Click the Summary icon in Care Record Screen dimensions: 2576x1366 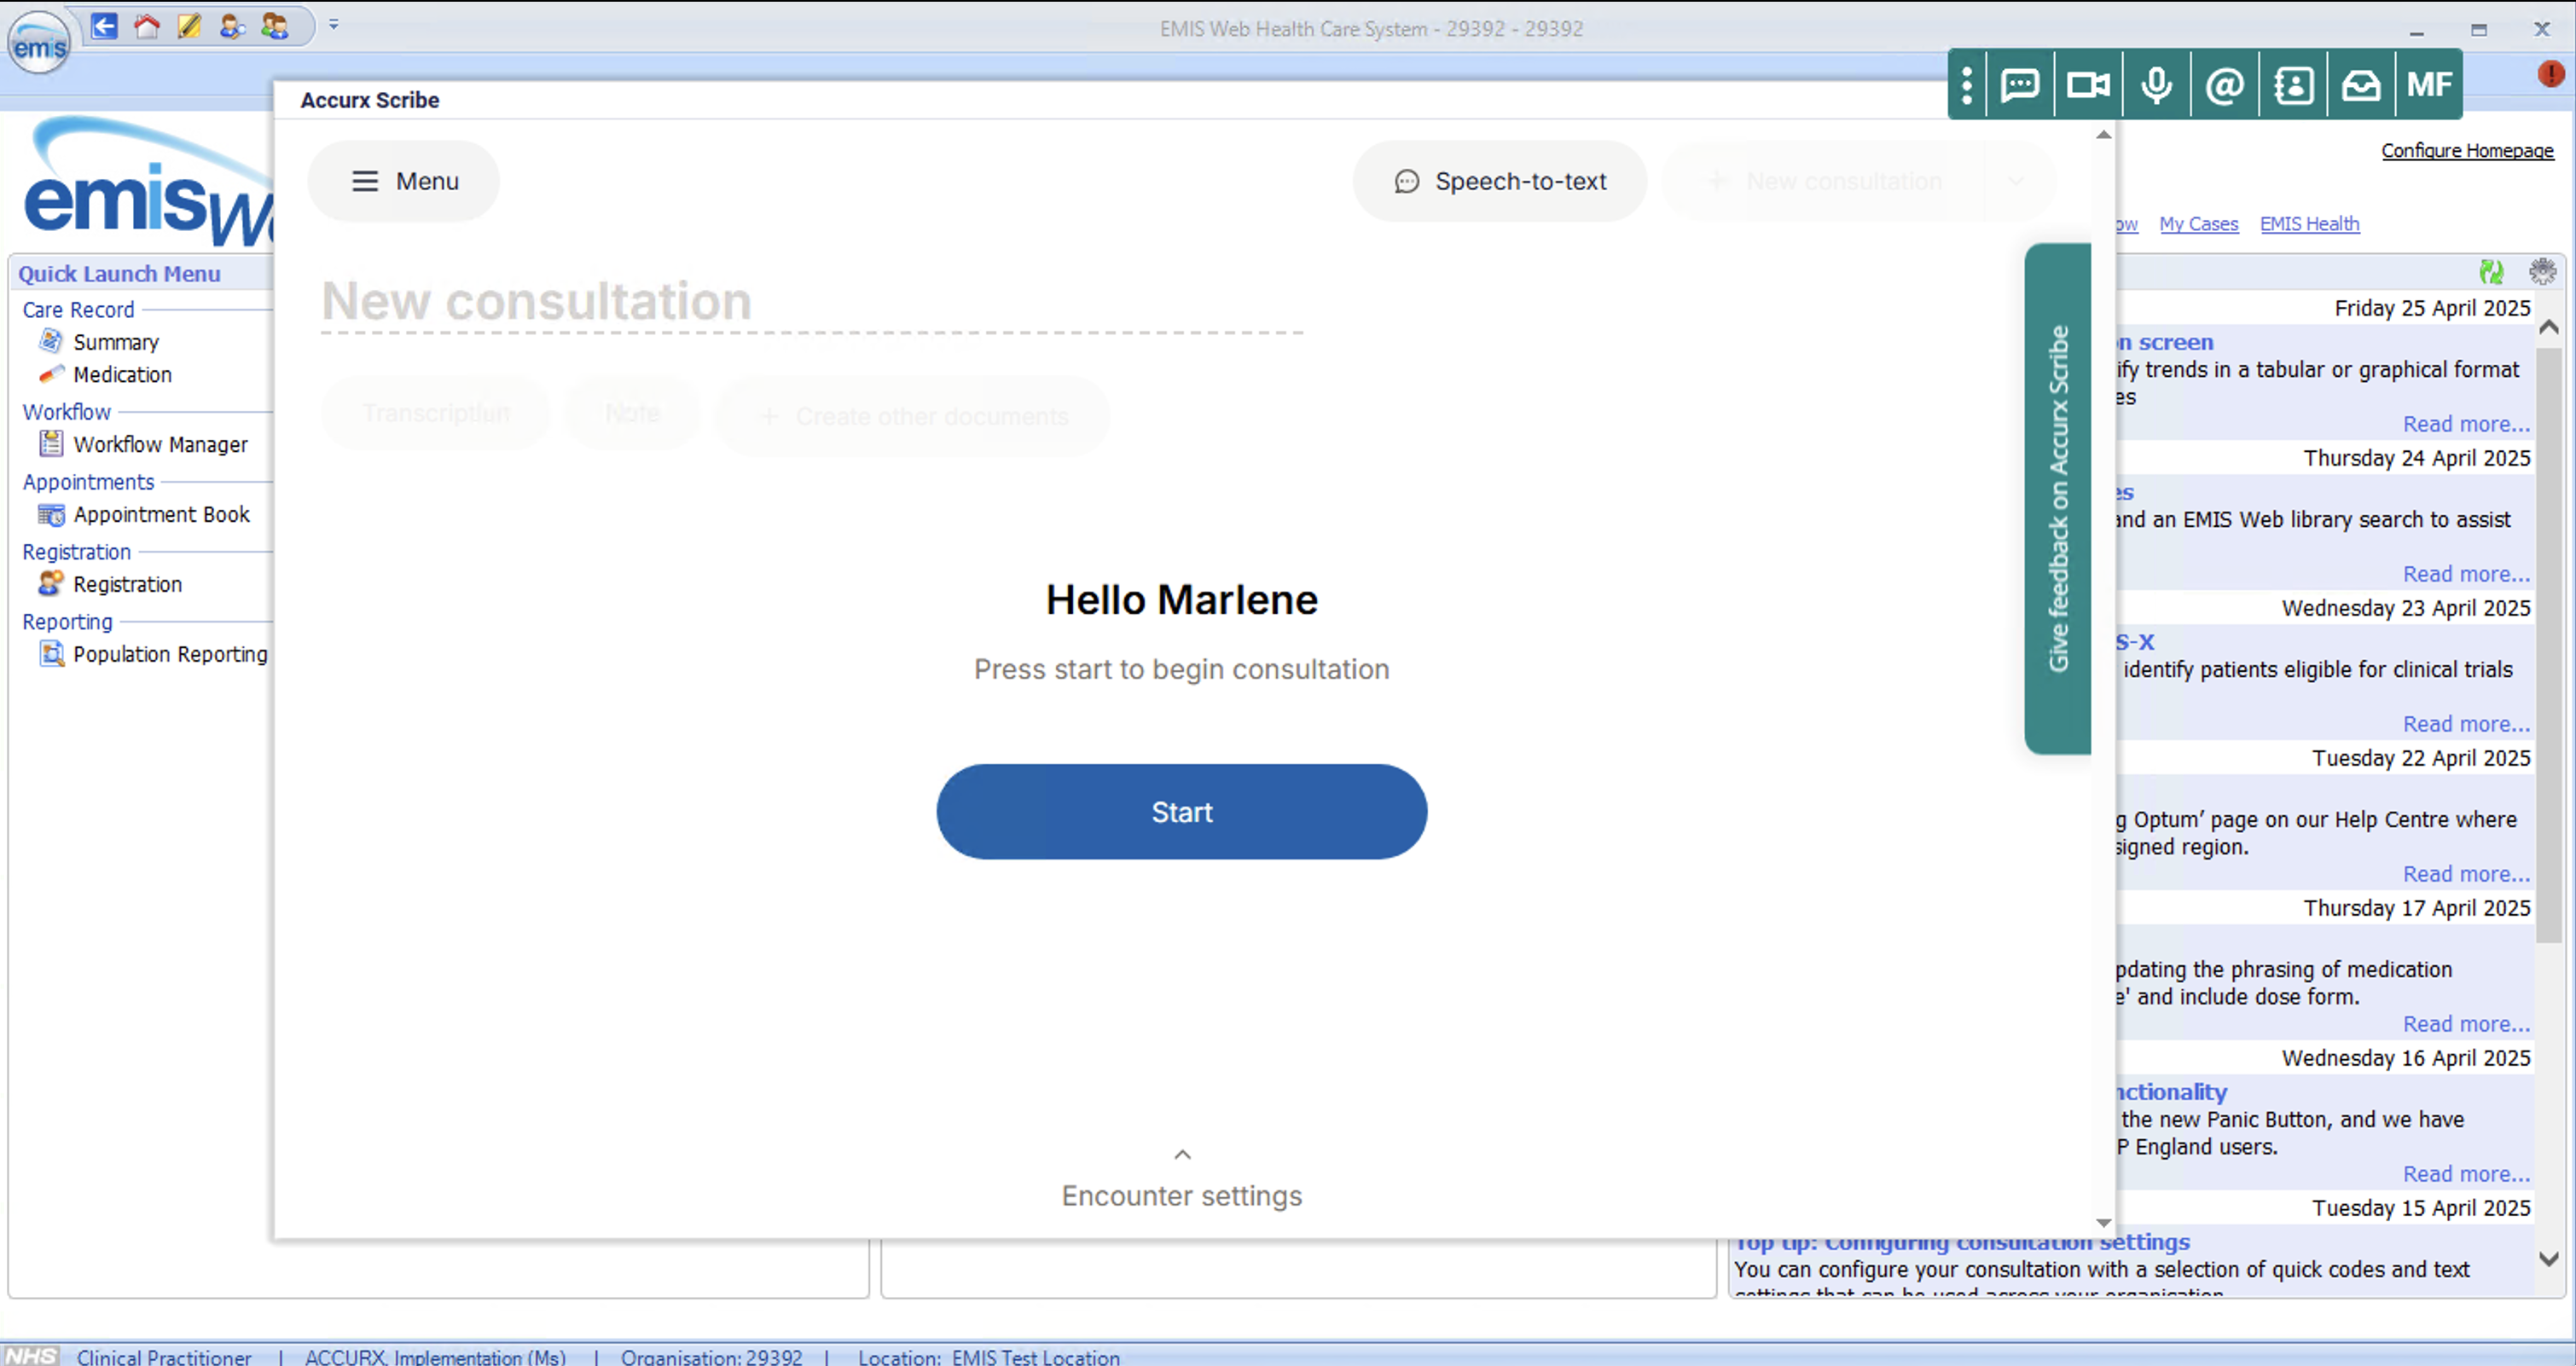51,341
